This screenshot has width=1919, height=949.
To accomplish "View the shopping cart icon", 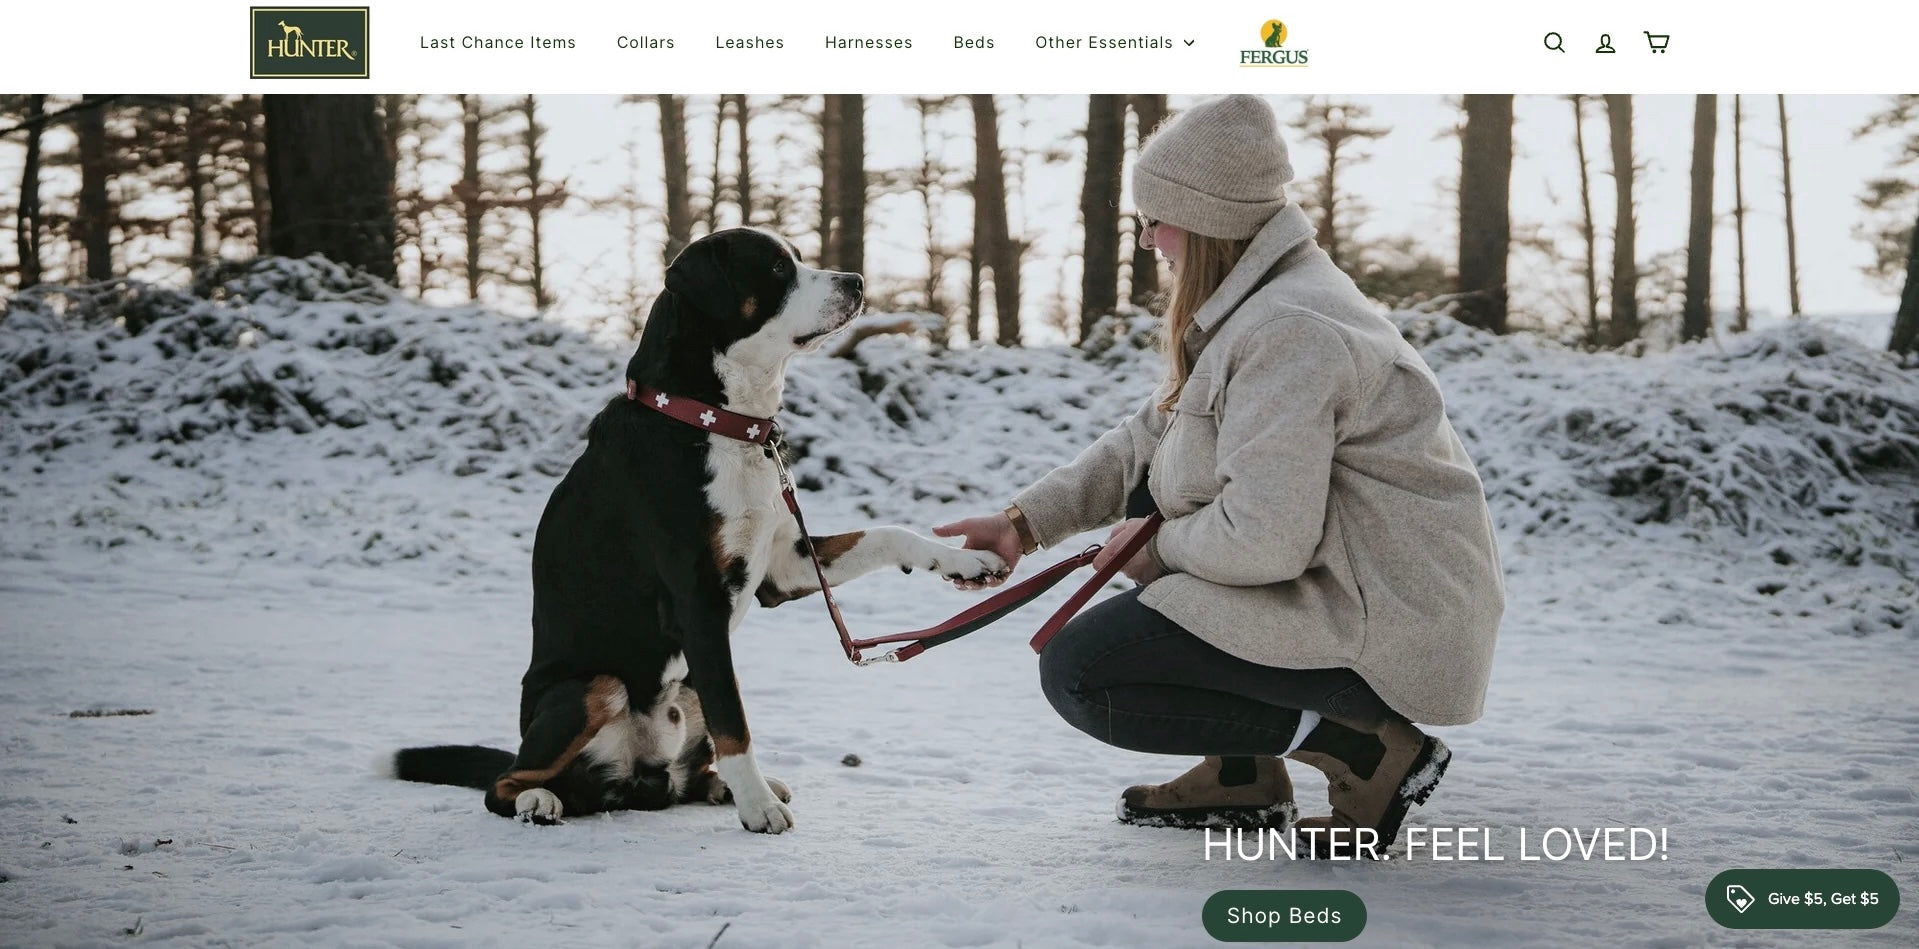I will point(1656,42).
